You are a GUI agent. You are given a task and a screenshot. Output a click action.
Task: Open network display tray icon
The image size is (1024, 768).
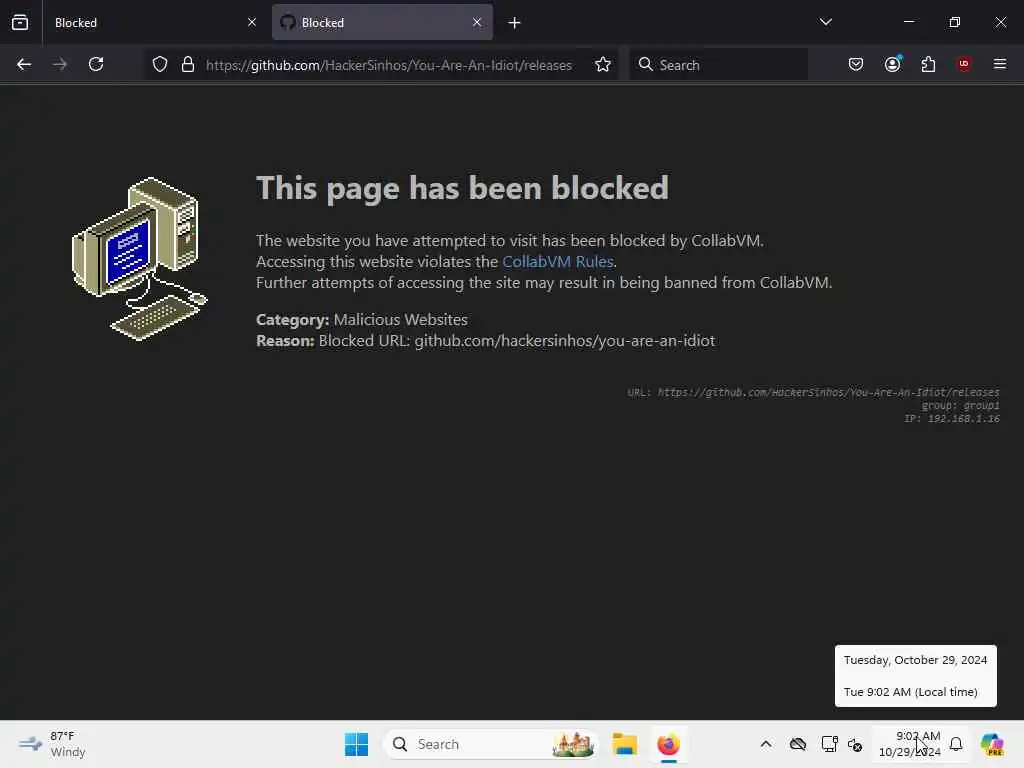pos(829,744)
